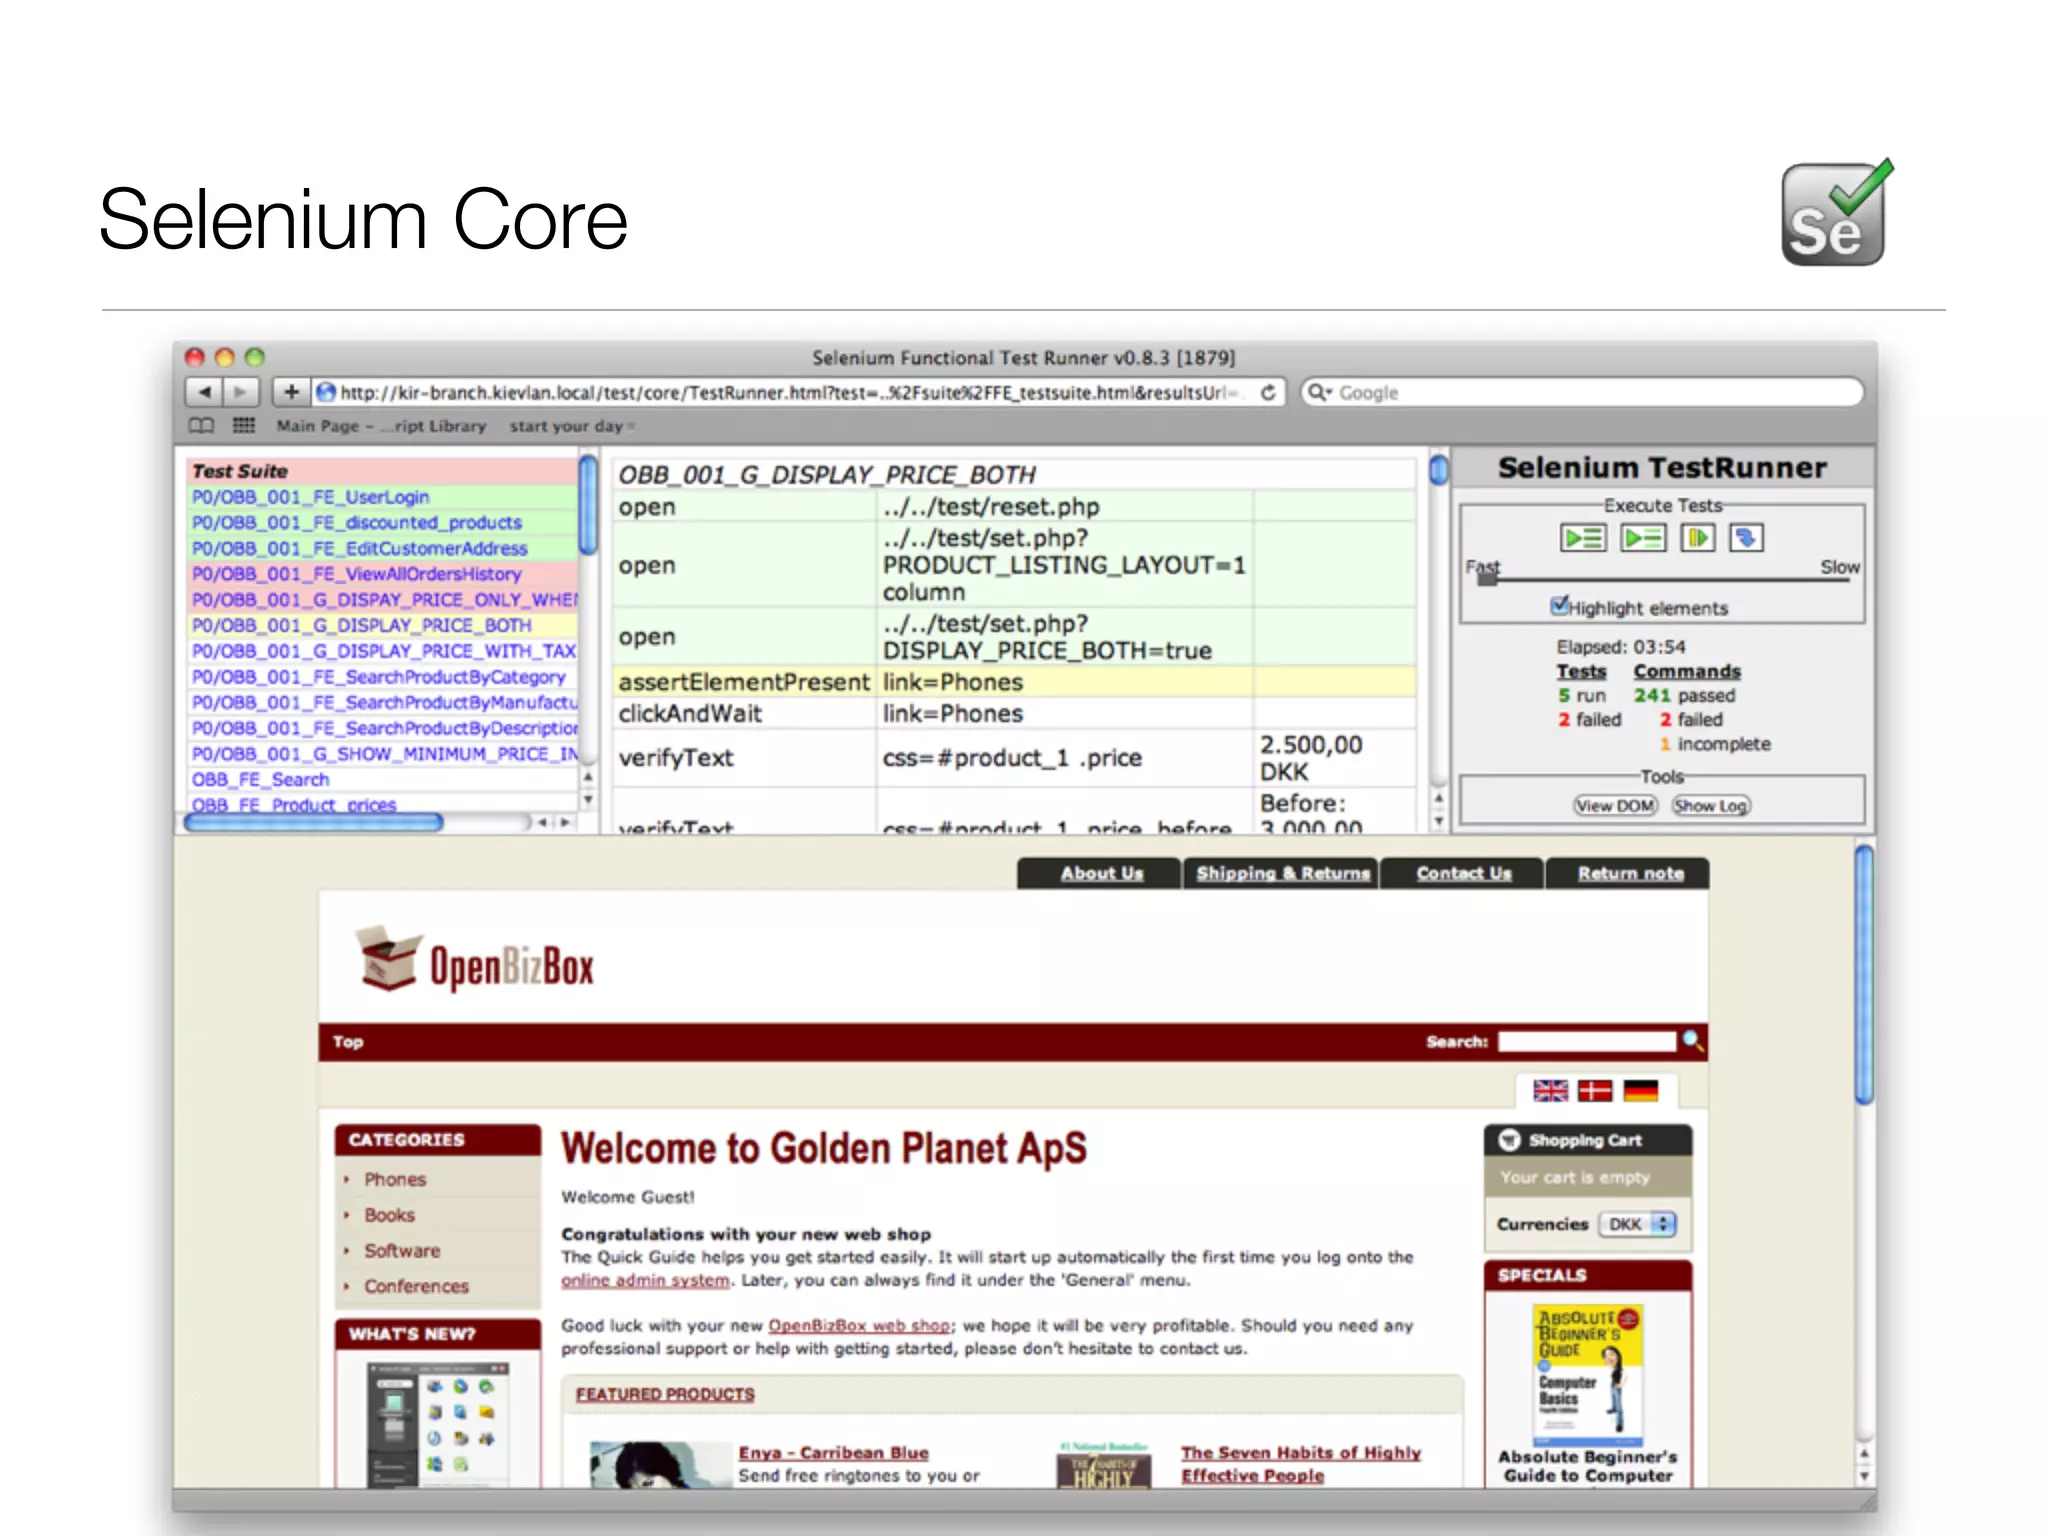The image size is (2048, 1536).
Task: Select the Danish flag language
Action: tap(1595, 1091)
